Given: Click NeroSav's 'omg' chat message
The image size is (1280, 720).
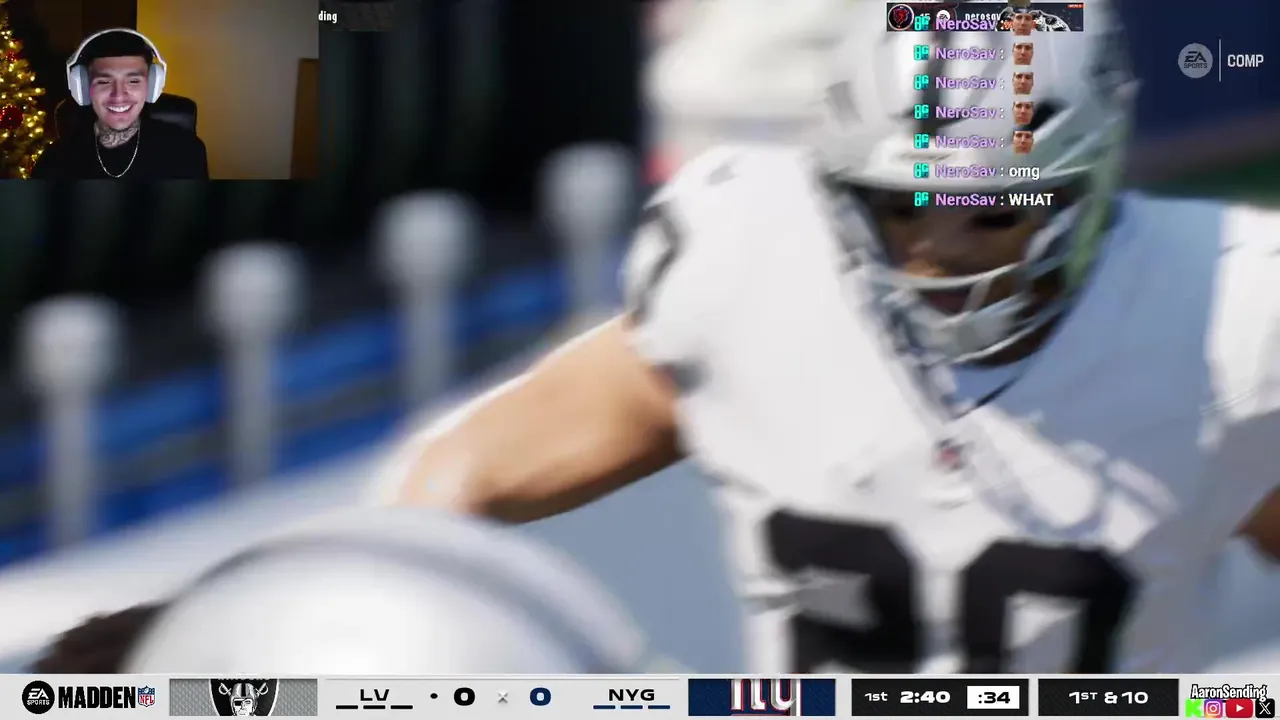Looking at the screenshot, I should 1024,171.
